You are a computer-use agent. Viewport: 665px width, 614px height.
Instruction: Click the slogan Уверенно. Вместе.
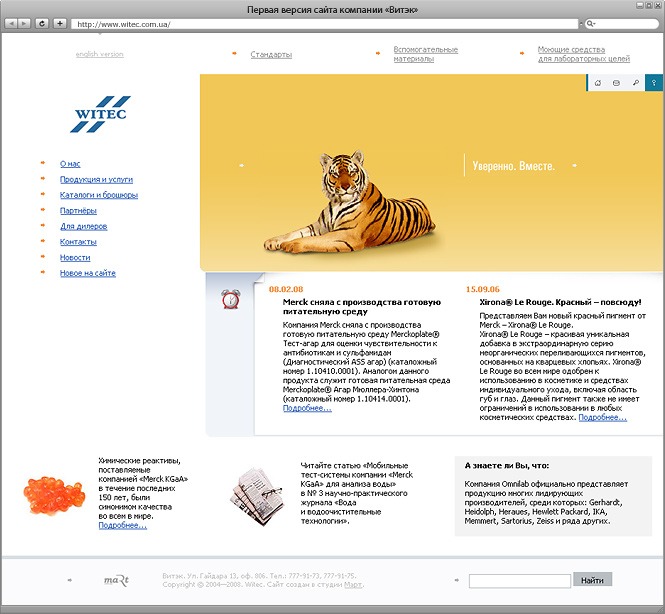click(514, 166)
